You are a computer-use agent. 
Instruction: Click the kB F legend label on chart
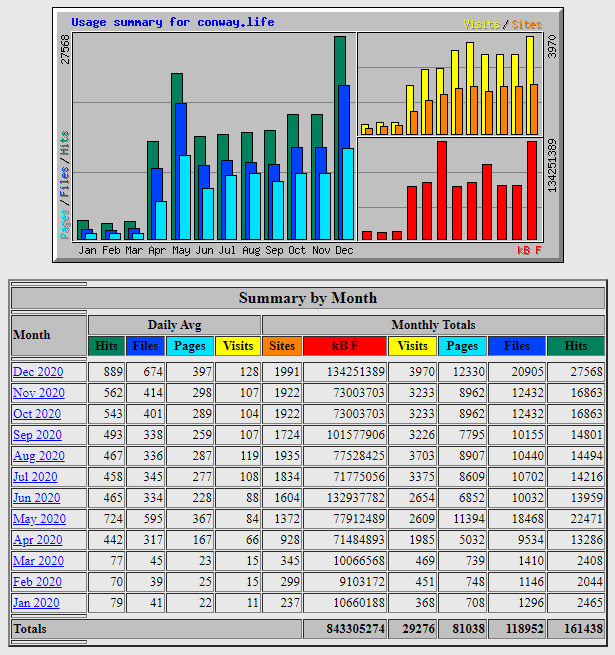pyautogui.click(x=530, y=250)
